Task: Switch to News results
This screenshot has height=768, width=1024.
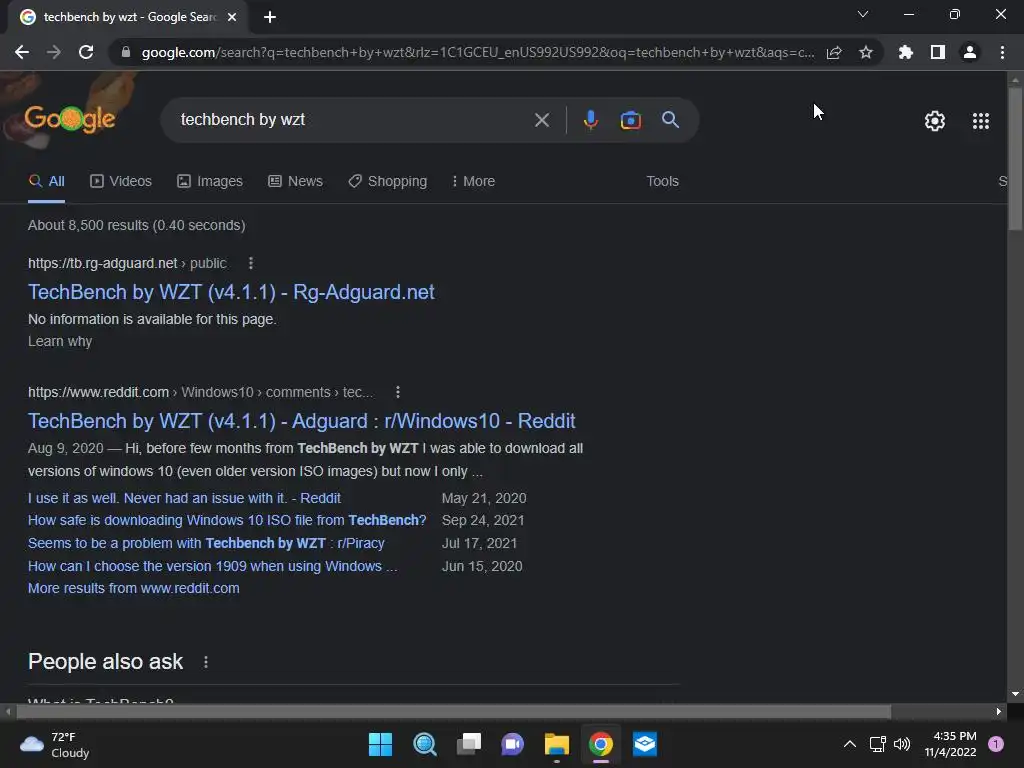Action: (x=295, y=182)
